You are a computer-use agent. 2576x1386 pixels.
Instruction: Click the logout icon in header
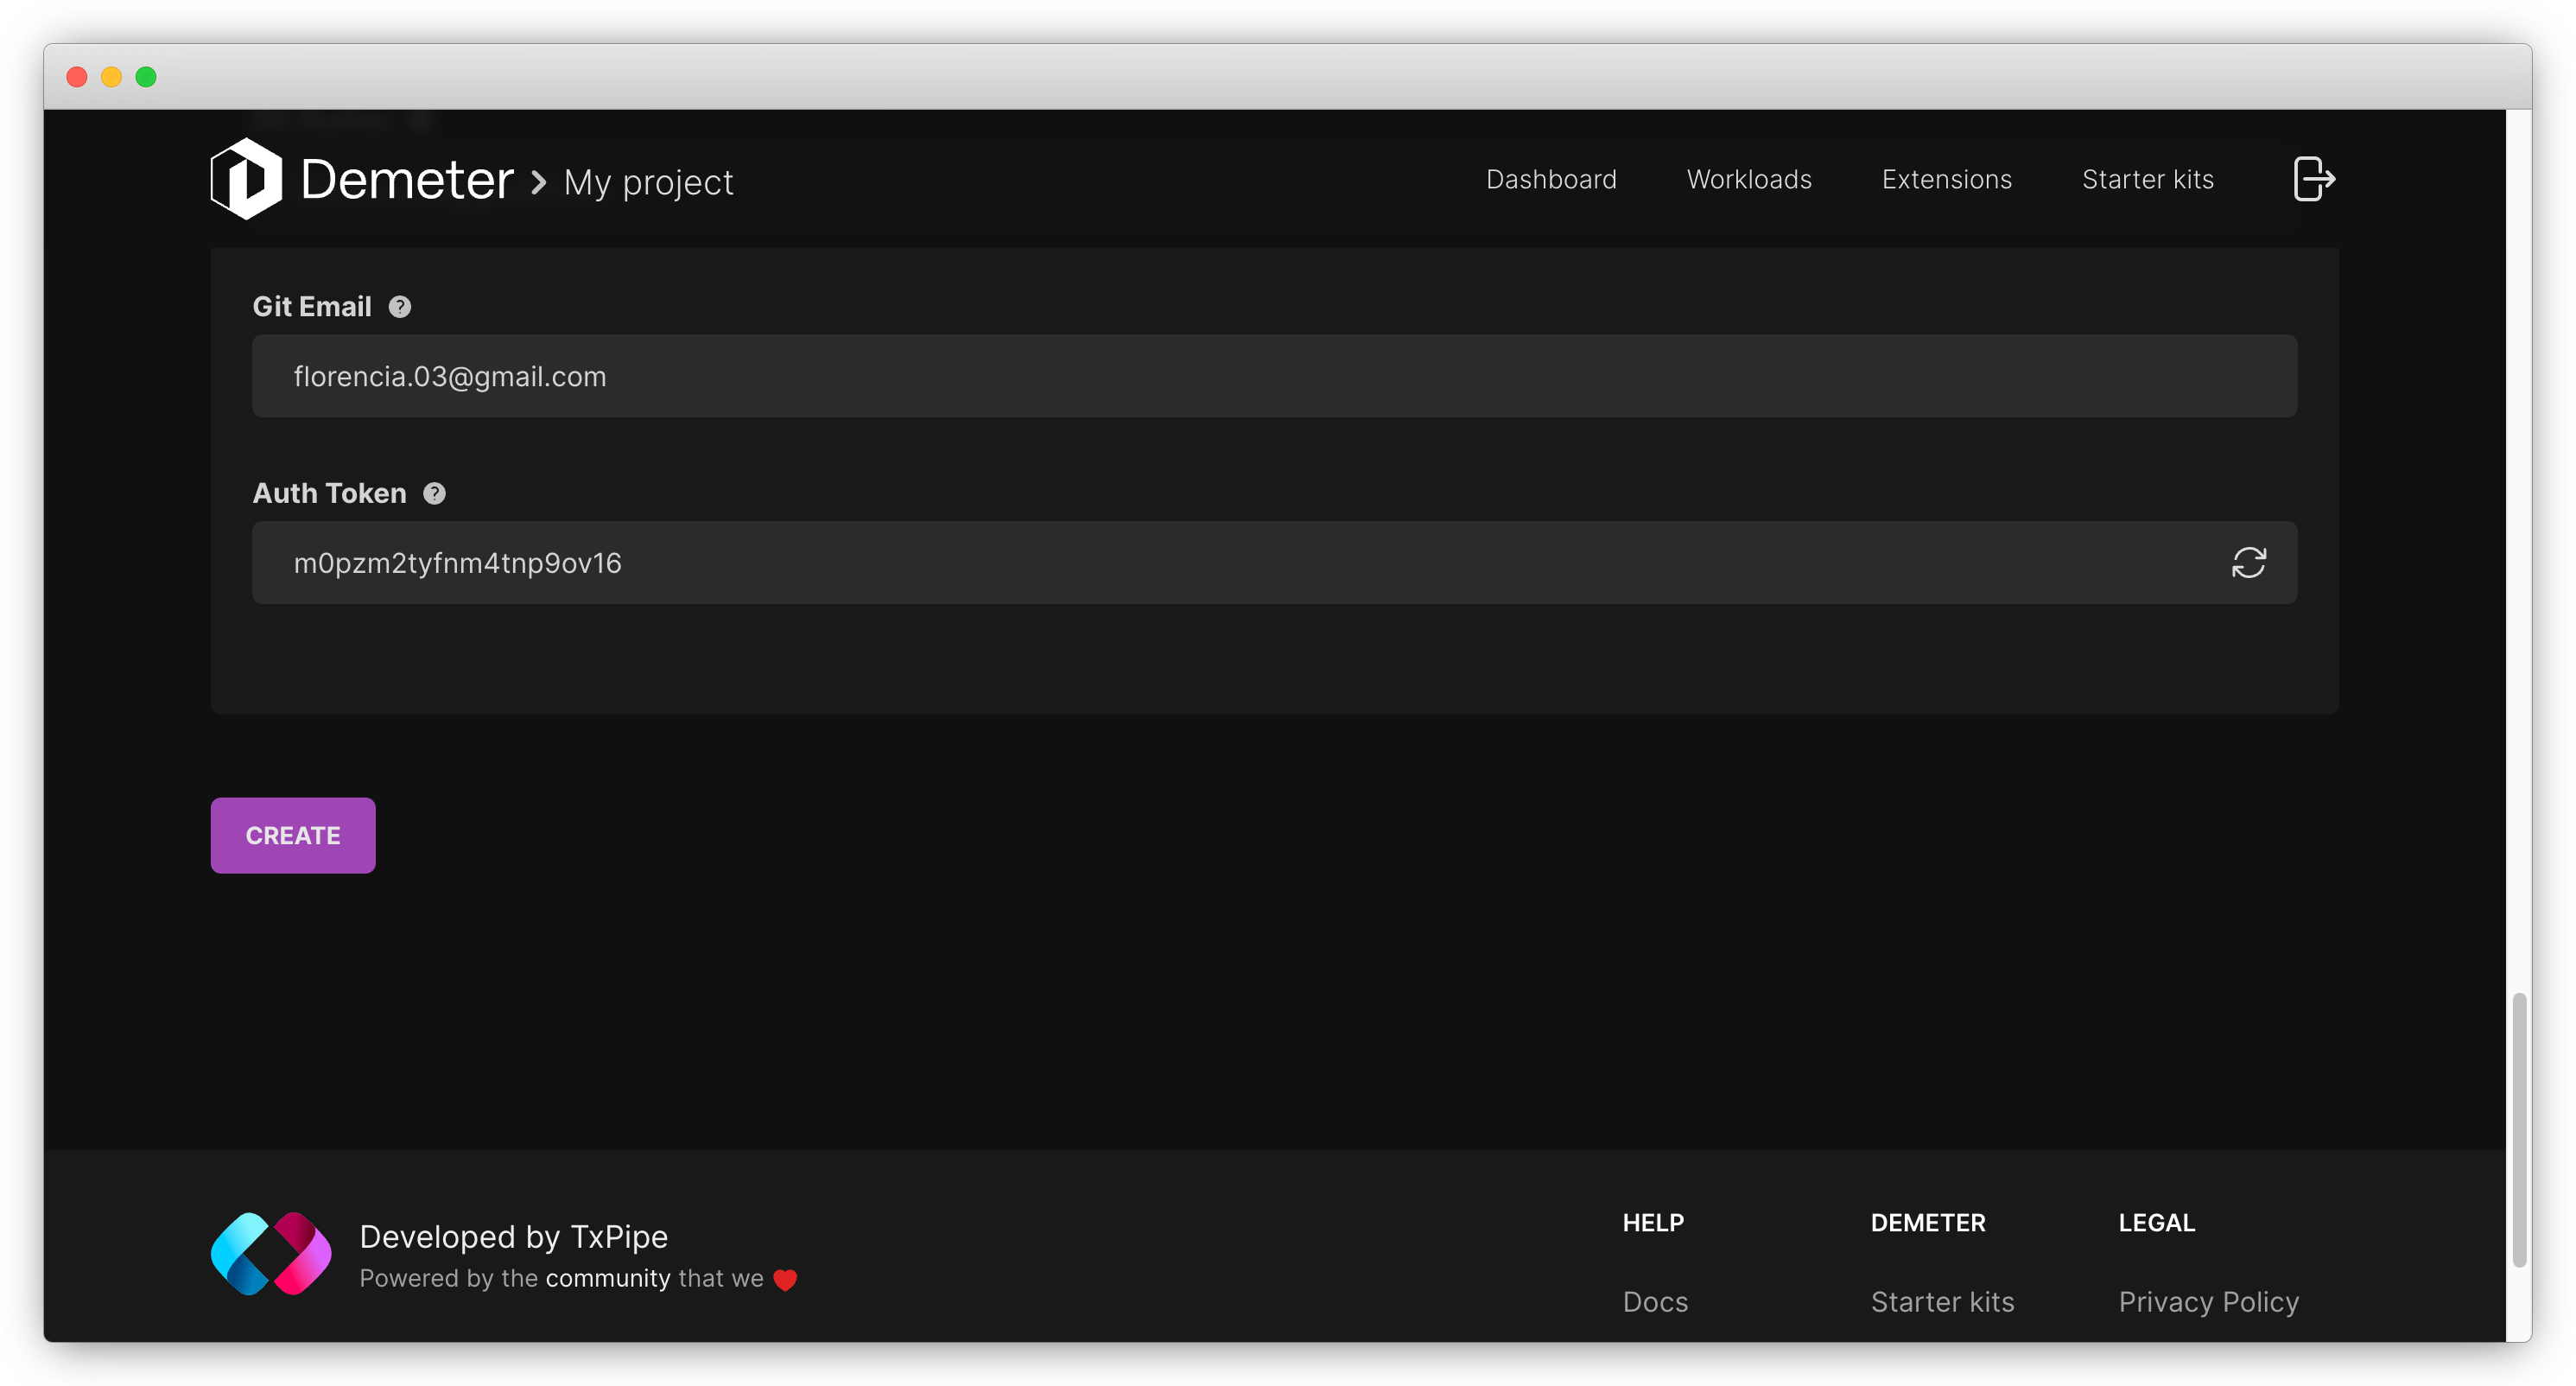pyautogui.click(x=2313, y=179)
